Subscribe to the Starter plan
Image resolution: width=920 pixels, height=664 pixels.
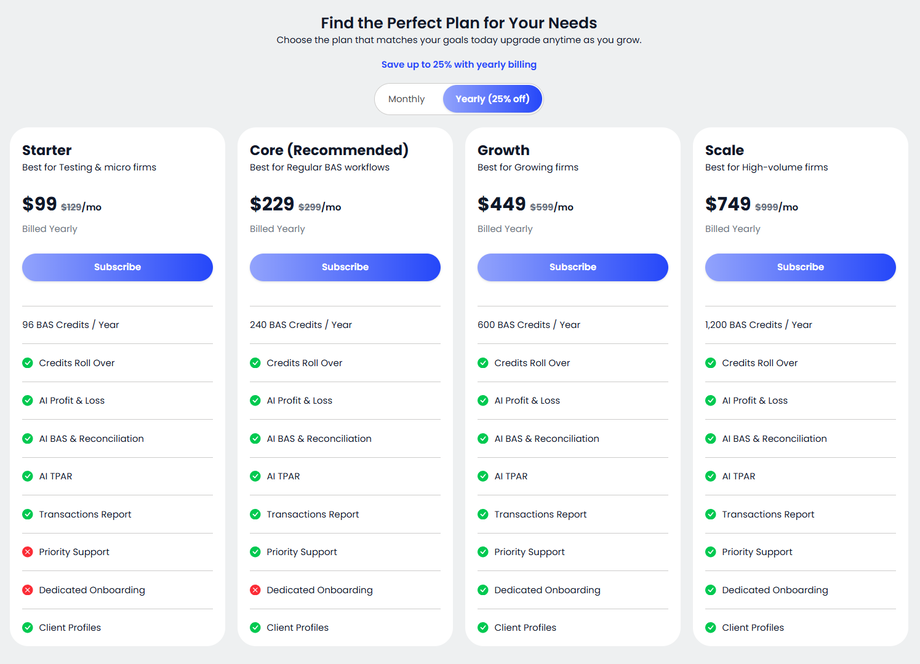click(x=117, y=267)
